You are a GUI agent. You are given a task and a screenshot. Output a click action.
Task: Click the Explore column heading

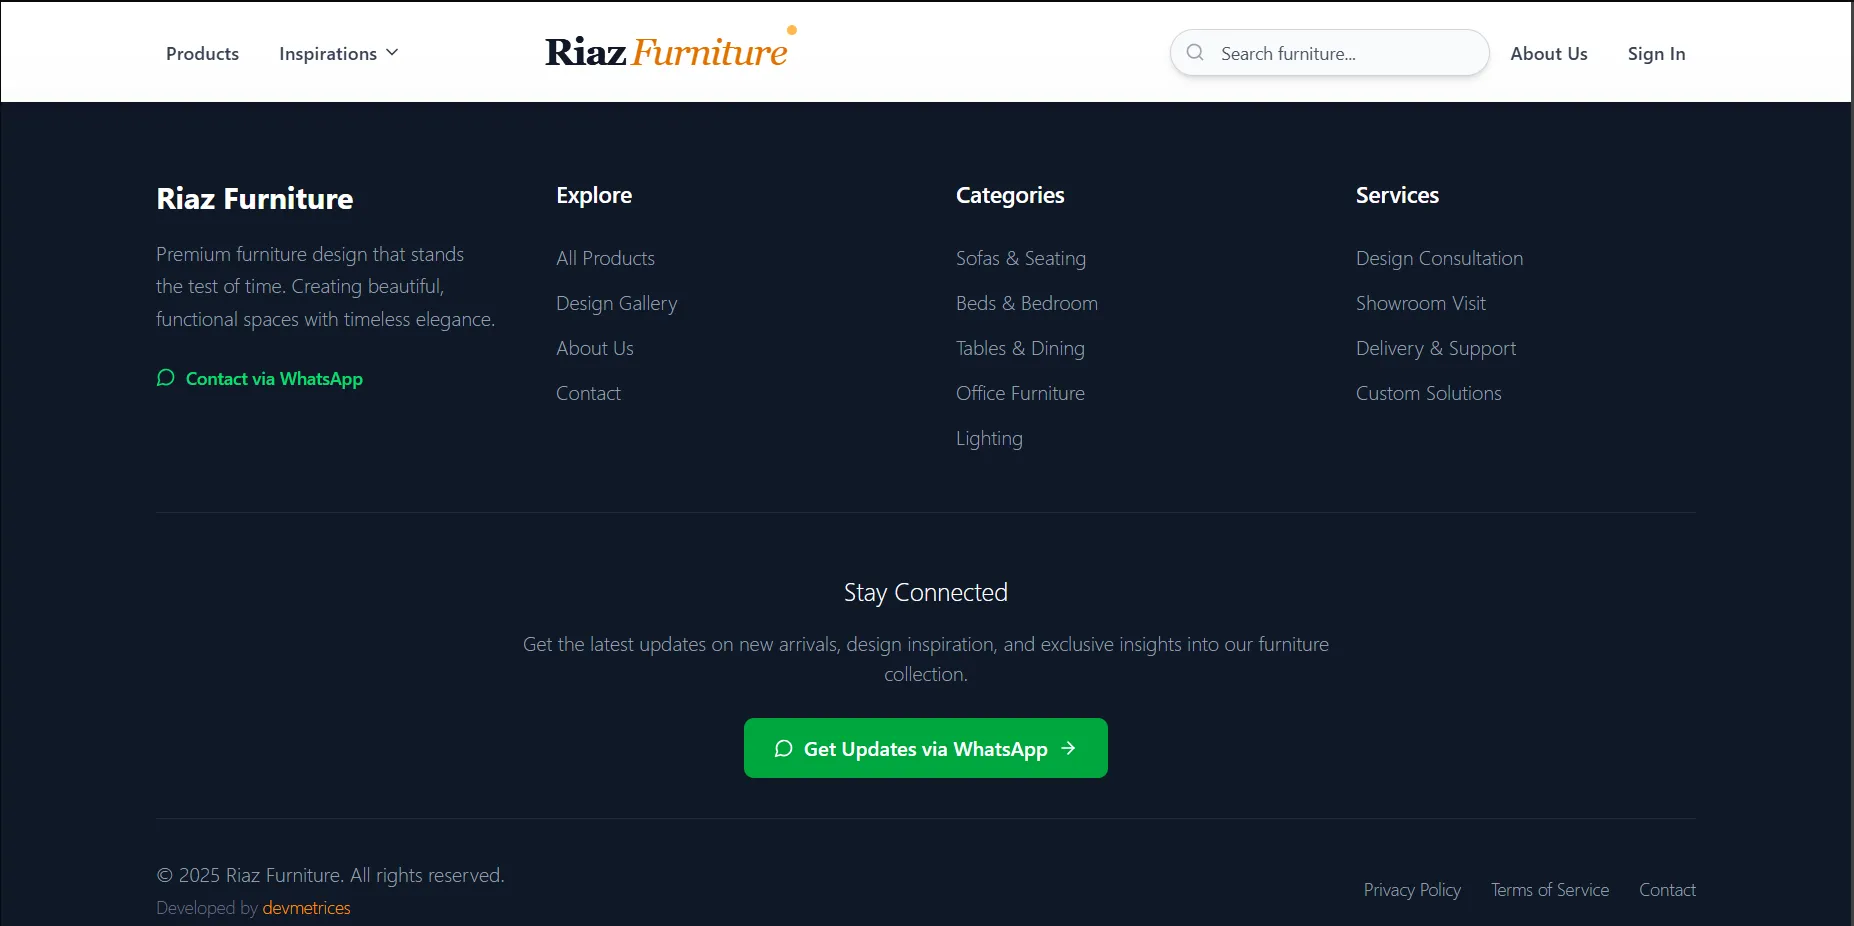[594, 195]
